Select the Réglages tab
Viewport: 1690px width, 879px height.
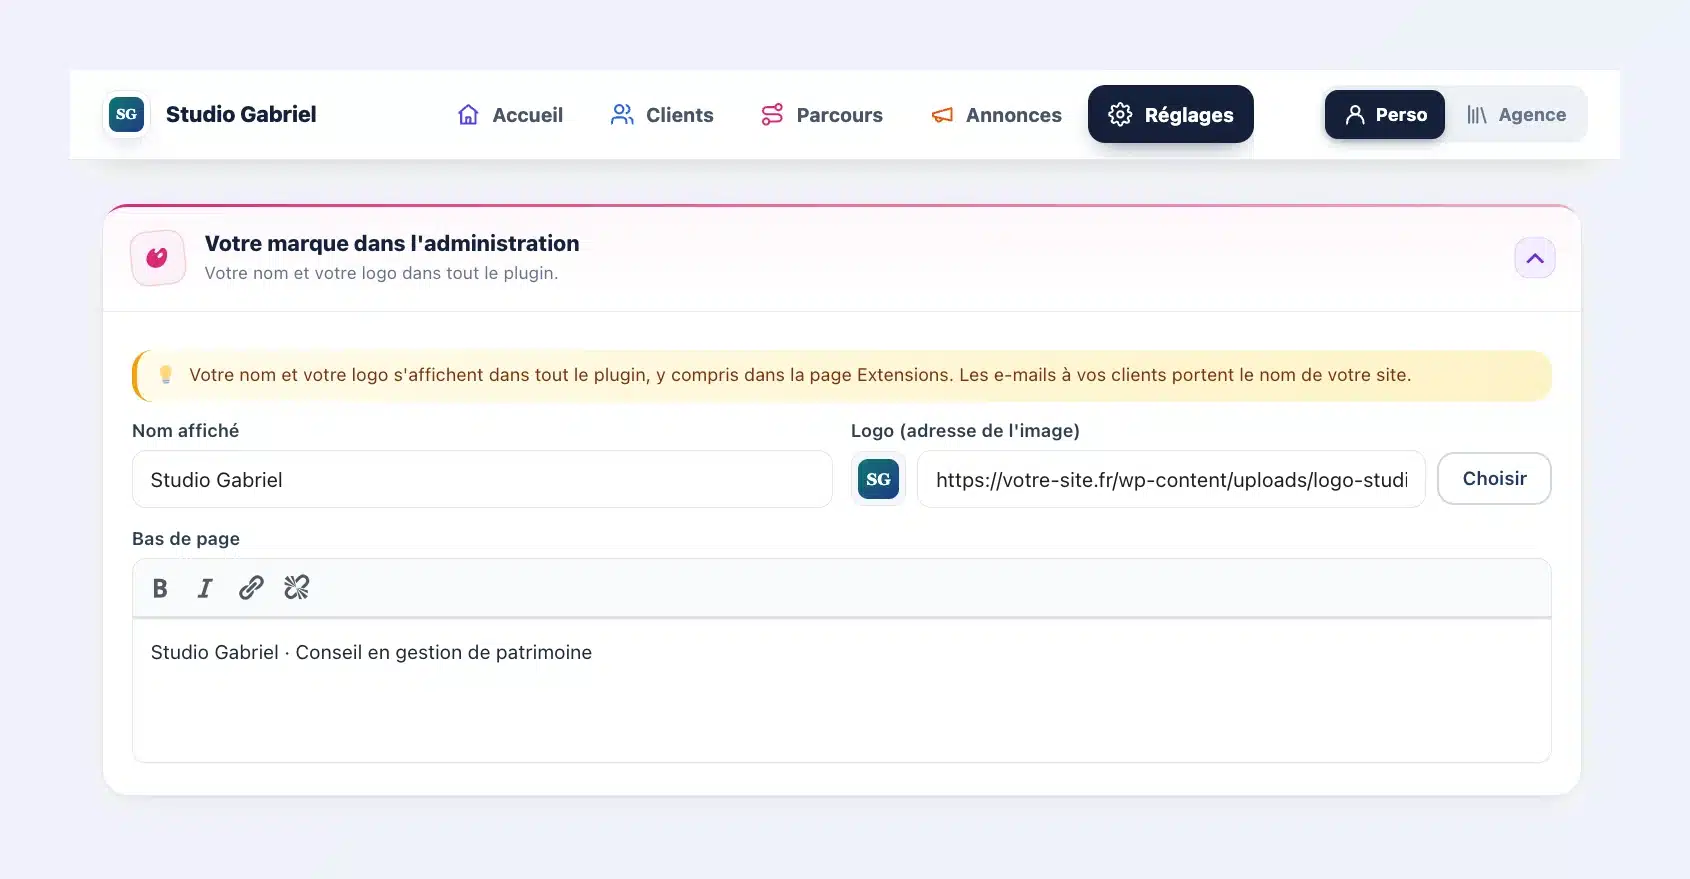click(x=1171, y=114)
